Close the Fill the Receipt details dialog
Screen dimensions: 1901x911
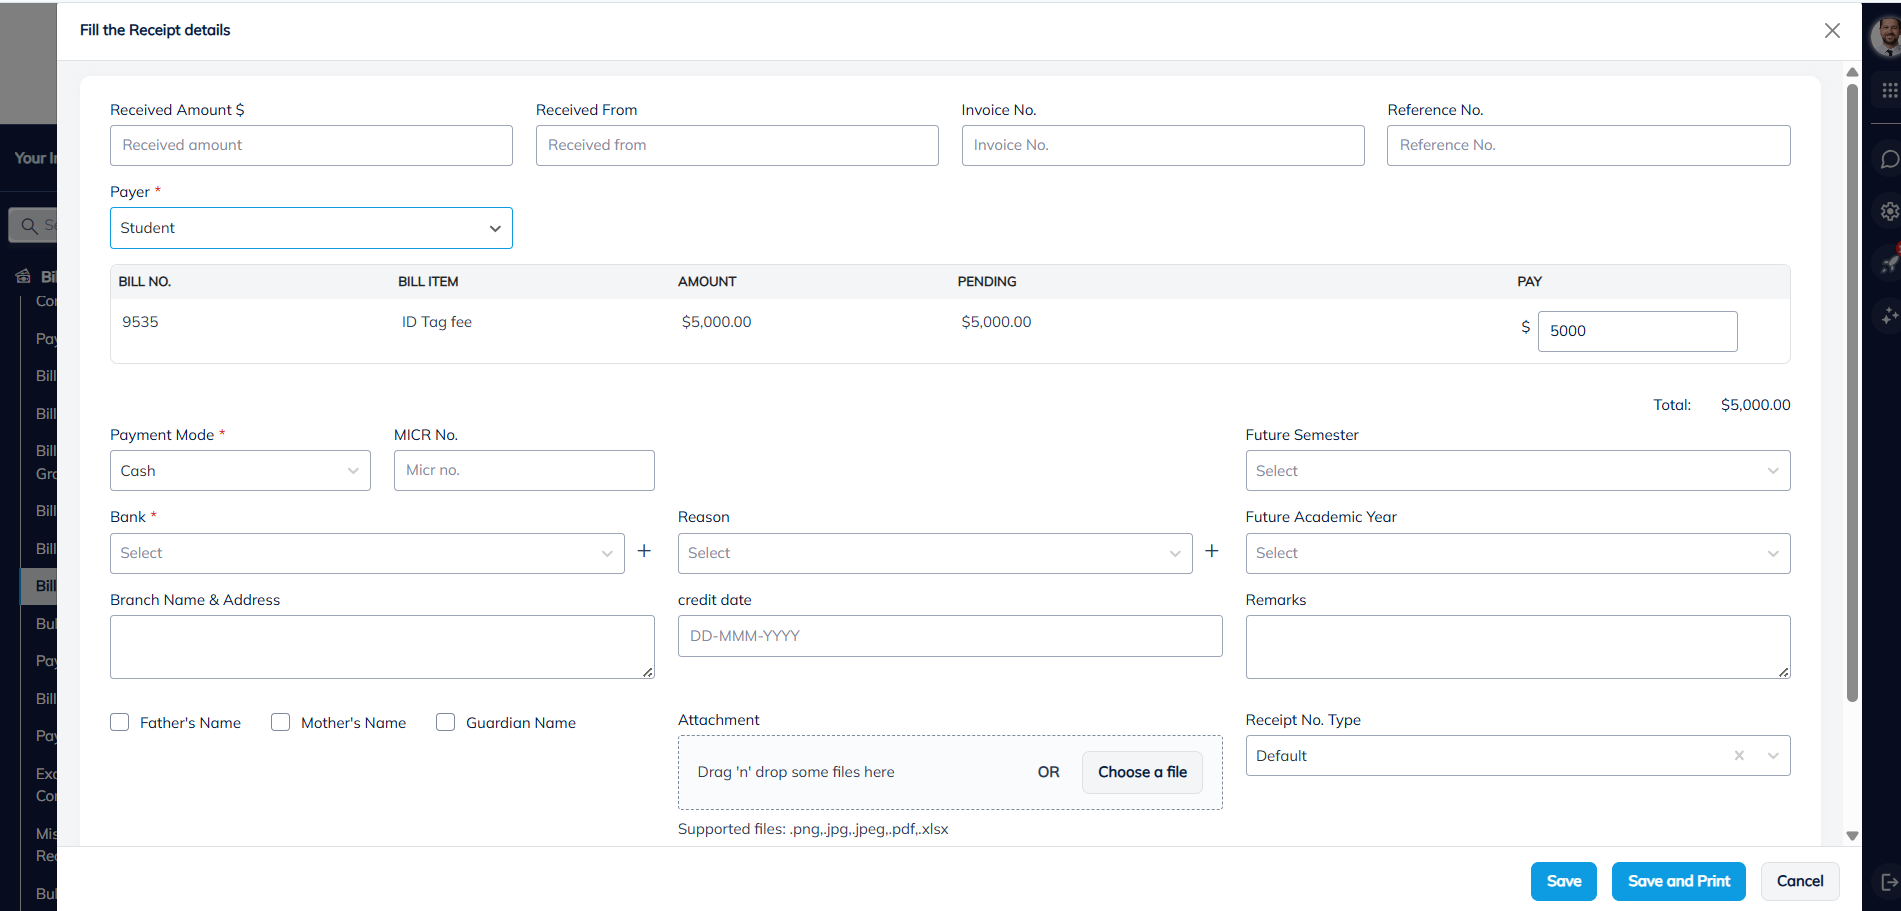1831,31
